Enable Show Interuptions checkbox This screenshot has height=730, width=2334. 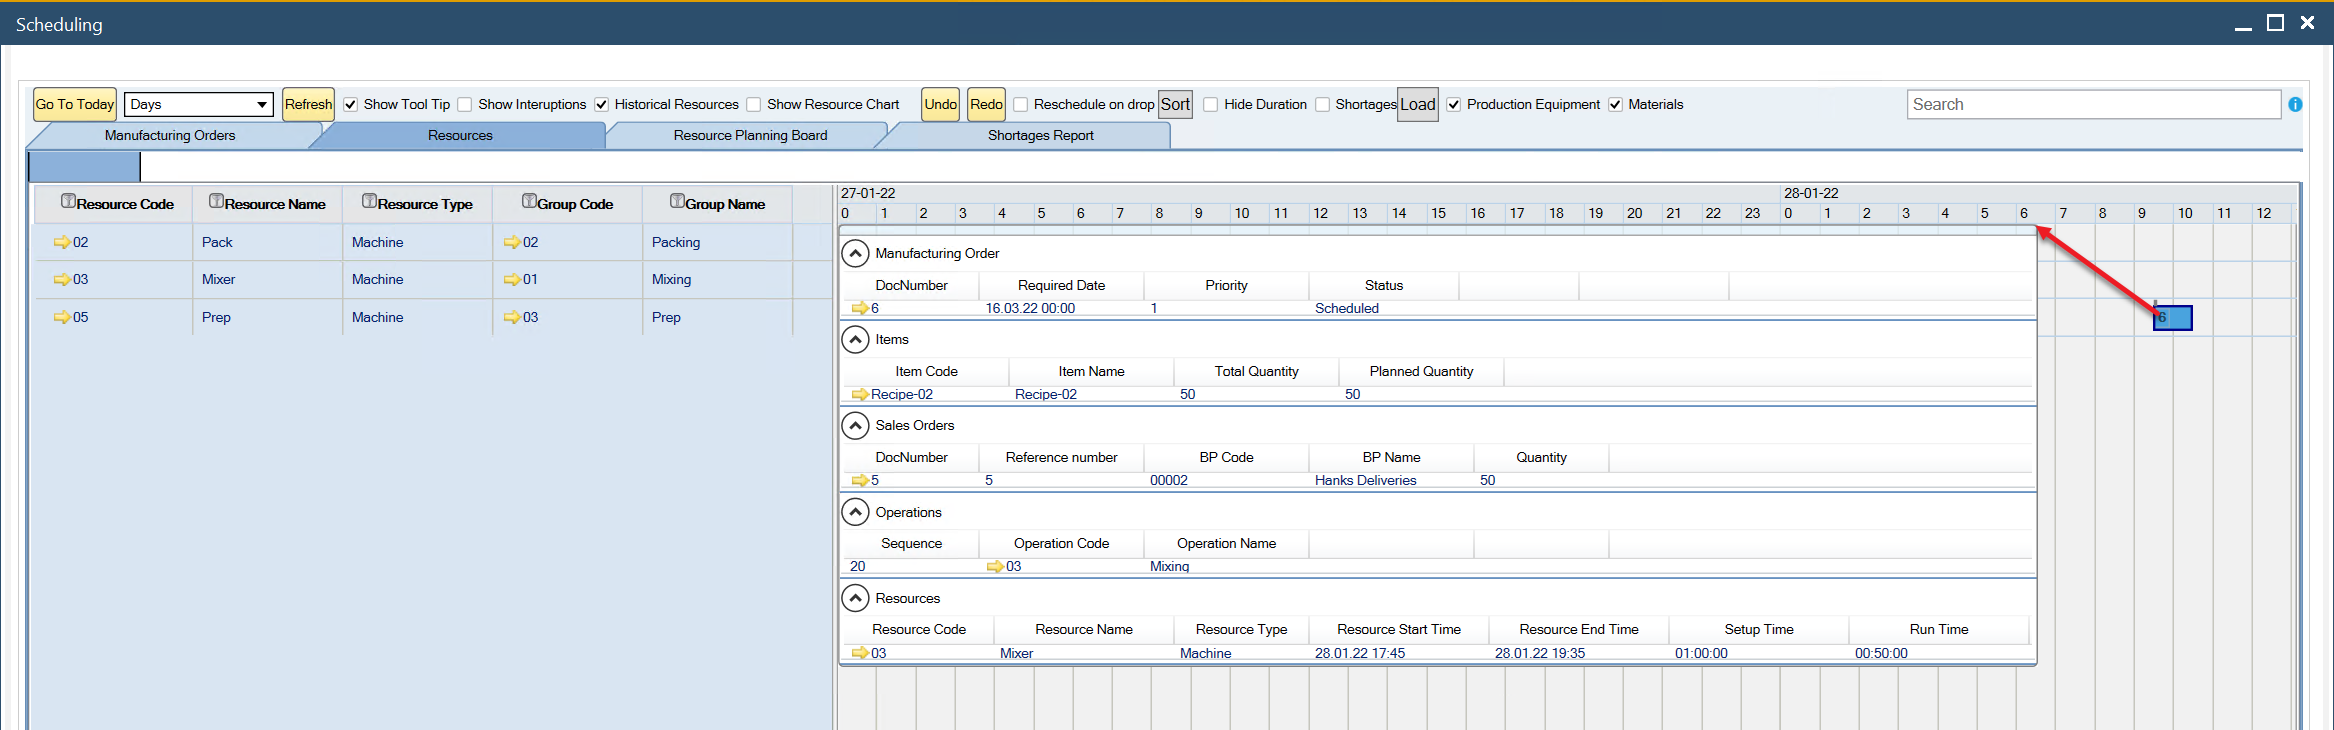click(465, 104)
